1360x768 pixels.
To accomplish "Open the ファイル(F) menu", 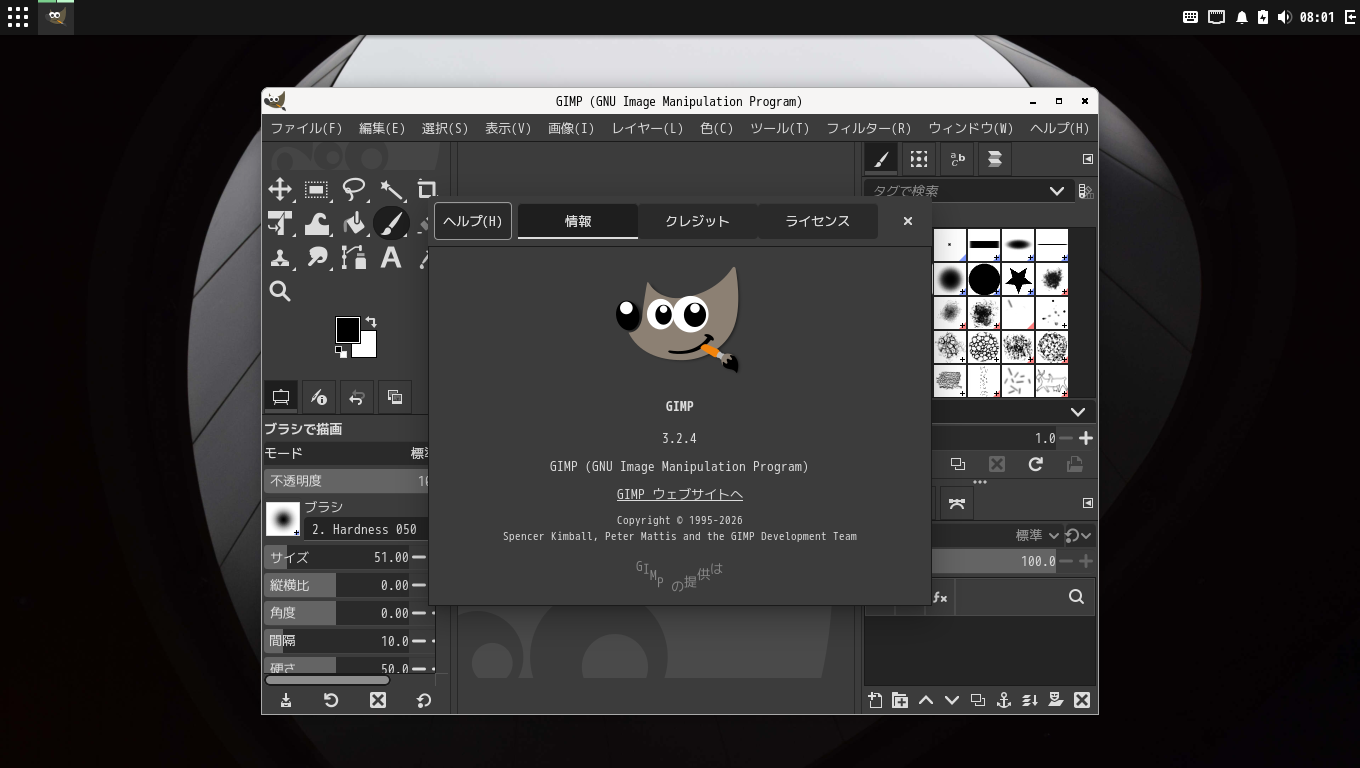I will coord(306,128).
